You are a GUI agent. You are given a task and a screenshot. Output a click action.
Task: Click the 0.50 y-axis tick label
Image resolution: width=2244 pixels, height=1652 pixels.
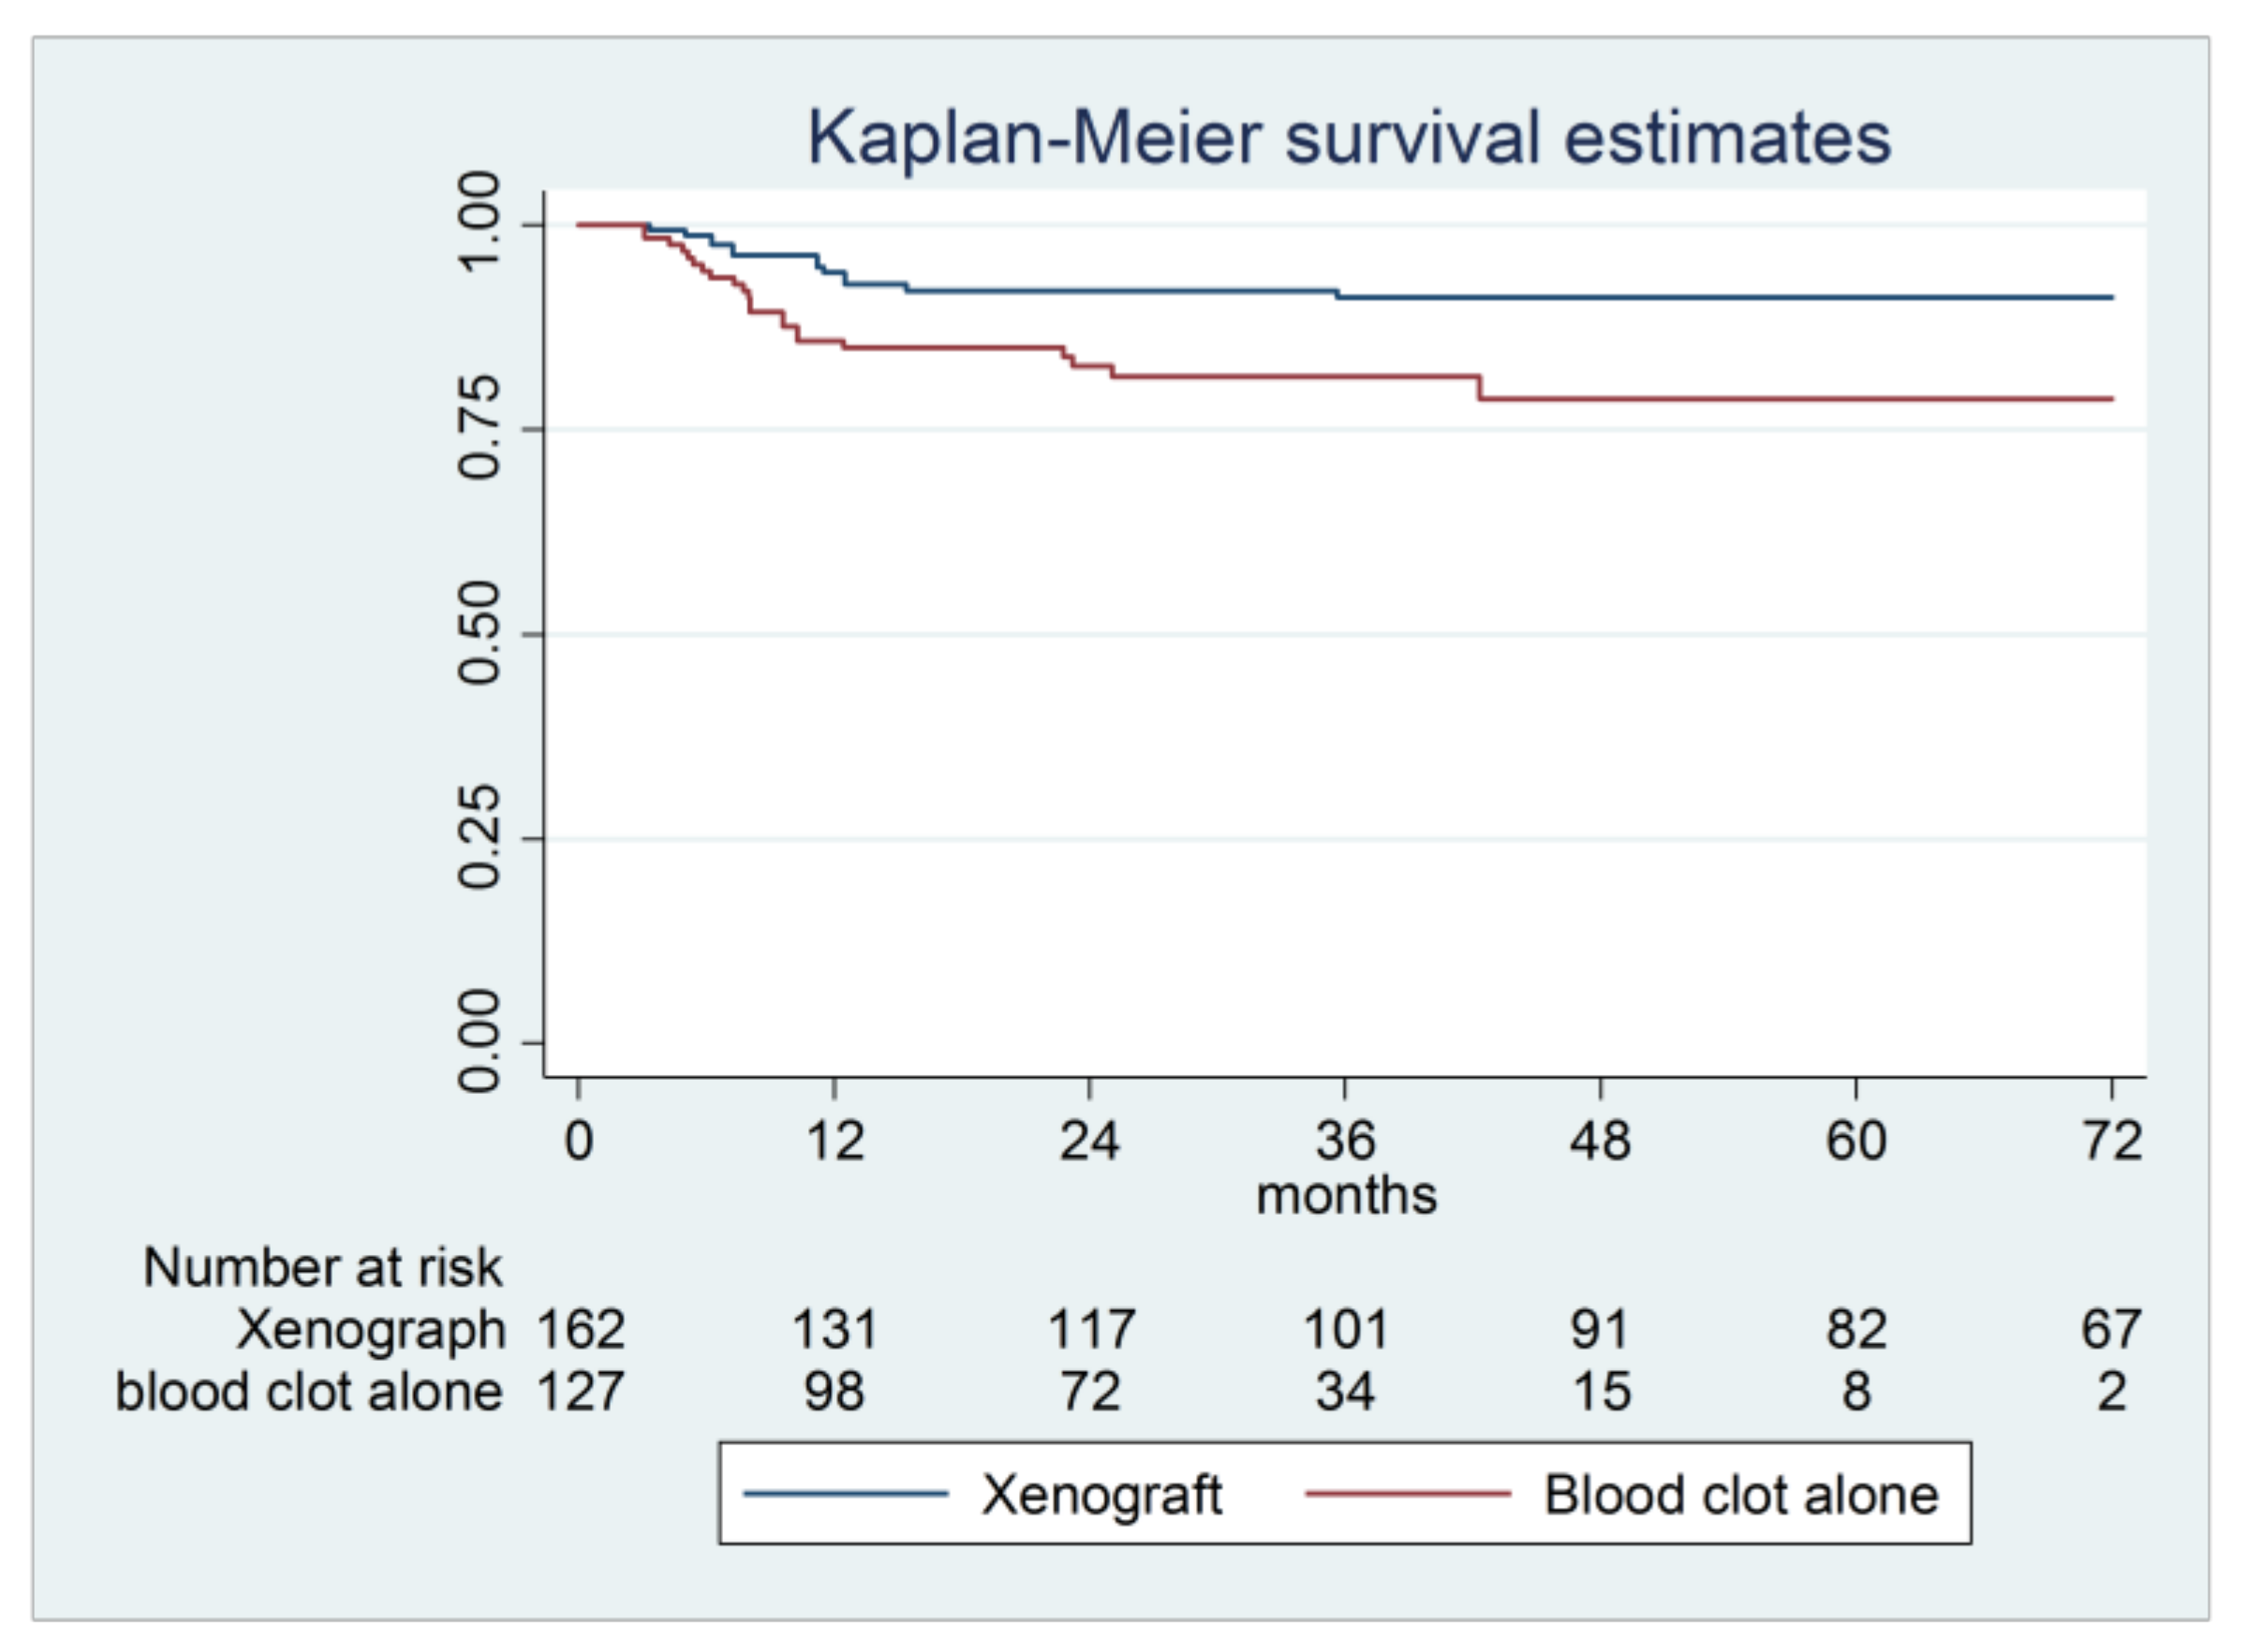[x=478, y=633]
